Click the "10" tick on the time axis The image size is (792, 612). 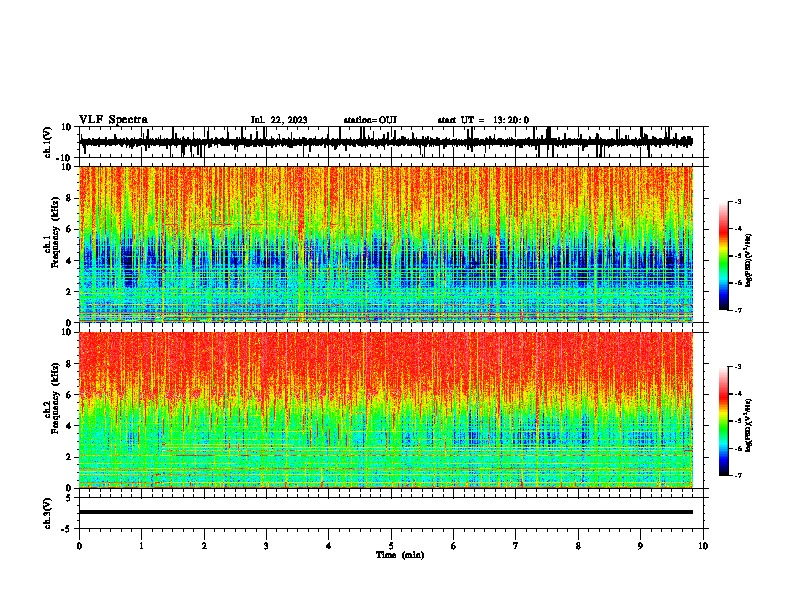[703, 546]
